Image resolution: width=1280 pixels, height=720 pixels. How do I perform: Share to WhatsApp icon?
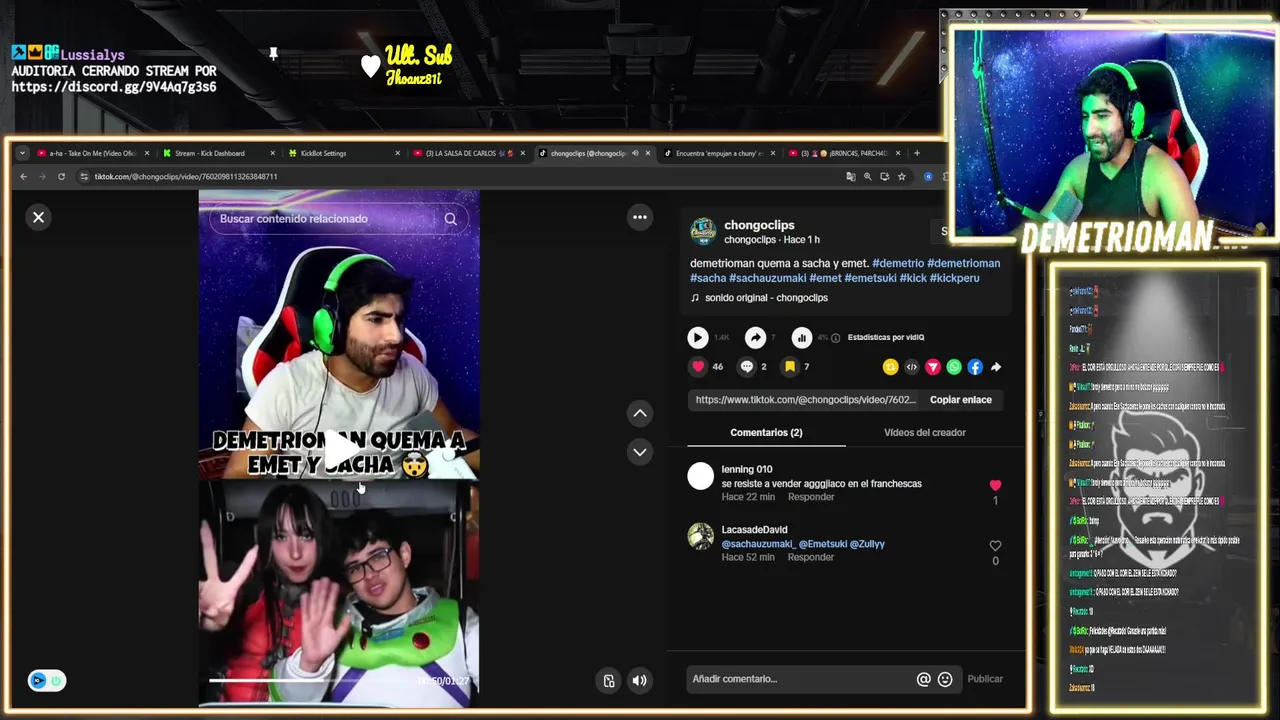[x=954, y=367]
